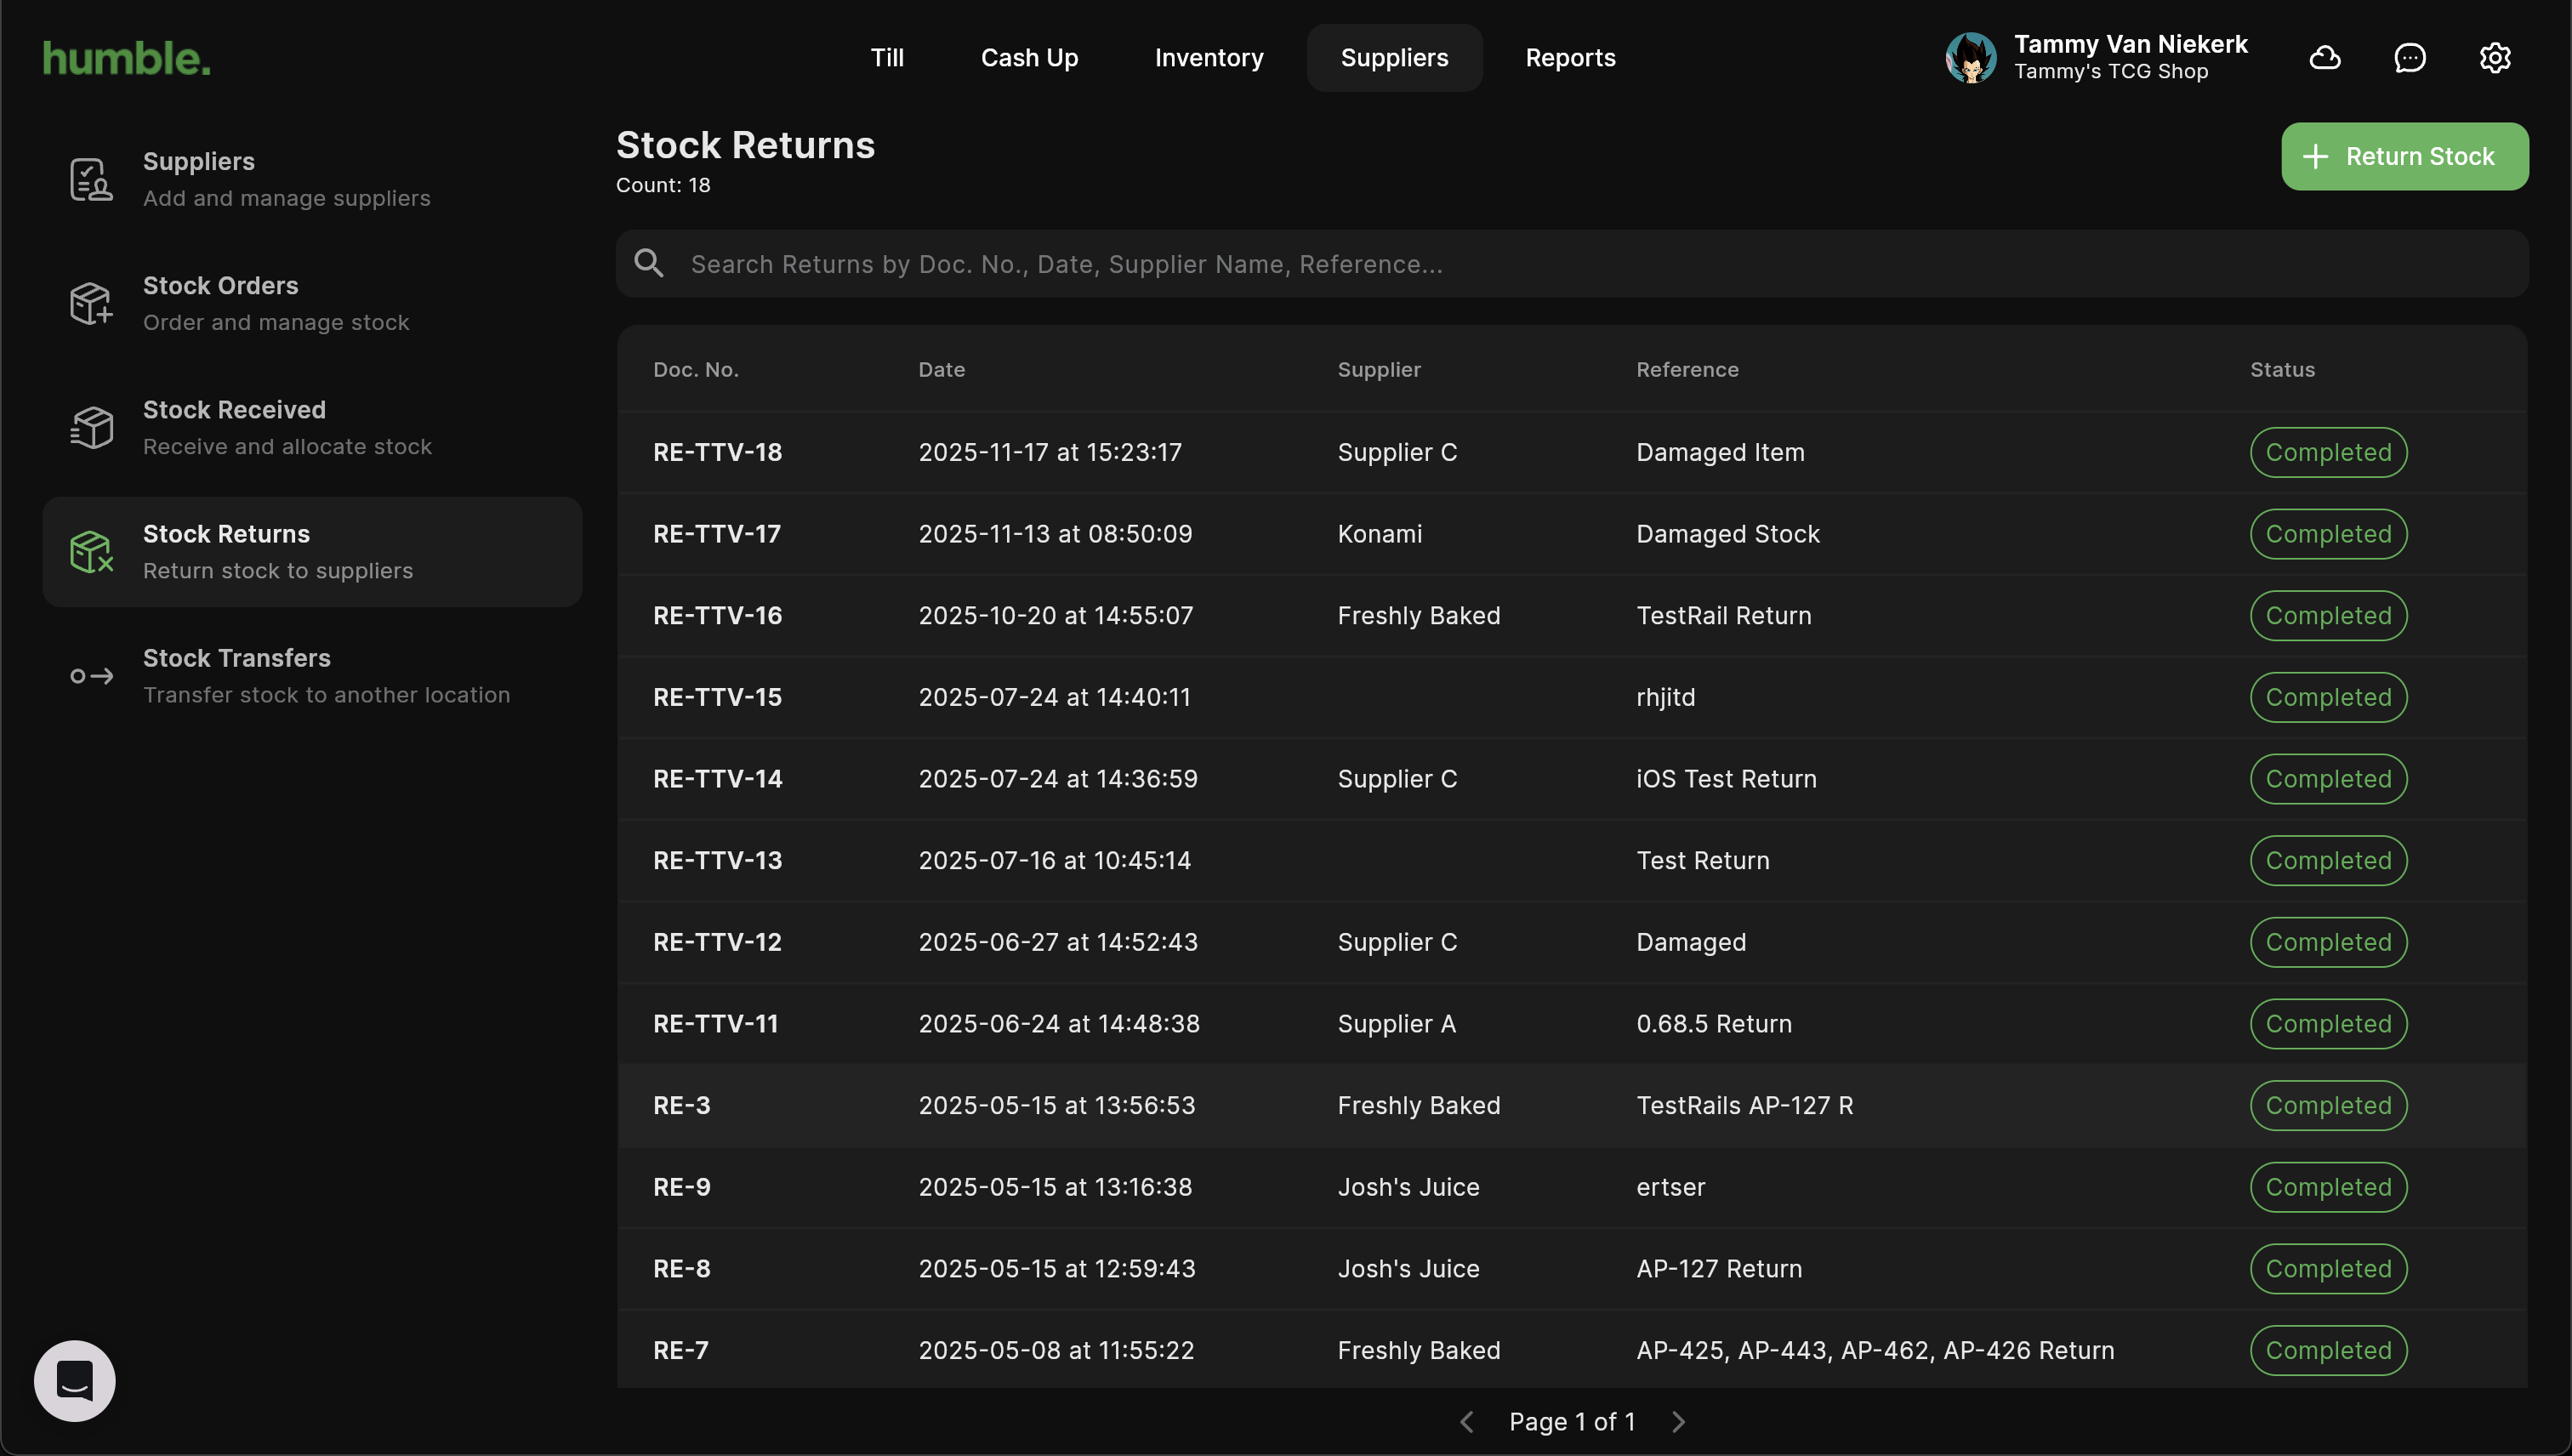The width and height of the screenshot is (2572, 1456).
Task: Click the user profile avatar
Action: 1970,58
